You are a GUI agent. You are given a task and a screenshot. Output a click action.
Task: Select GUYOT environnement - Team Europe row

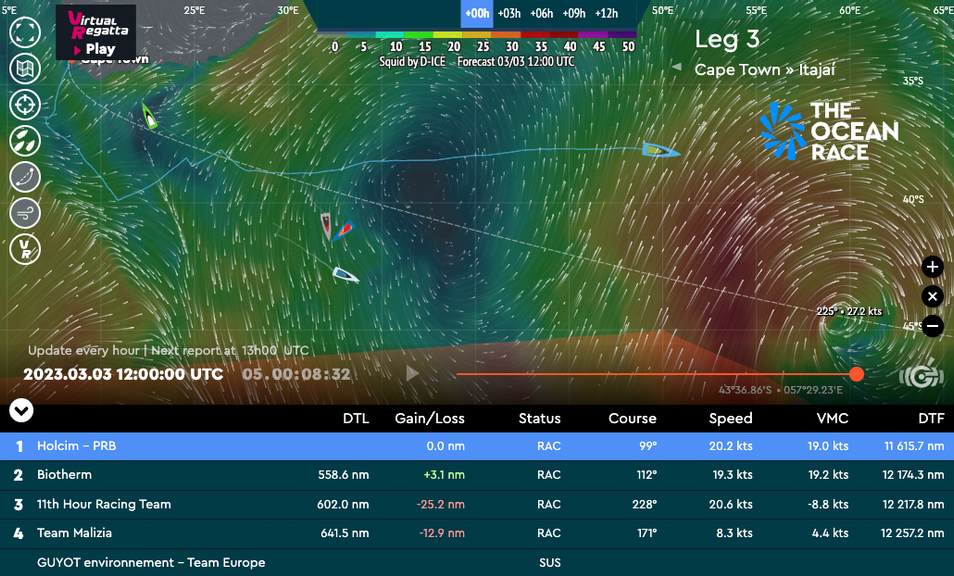point(477,563)
